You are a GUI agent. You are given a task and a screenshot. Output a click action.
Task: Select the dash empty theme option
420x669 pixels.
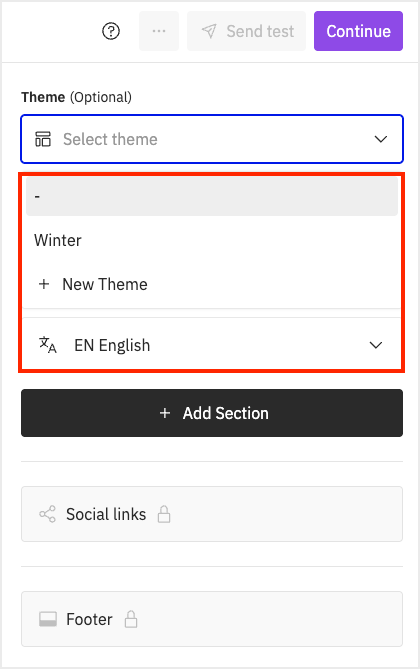click(212, 196)
